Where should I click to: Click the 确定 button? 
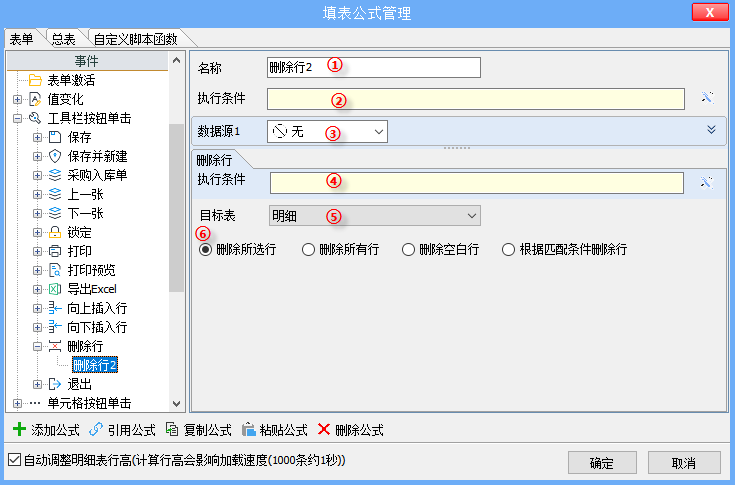(602, 463)
